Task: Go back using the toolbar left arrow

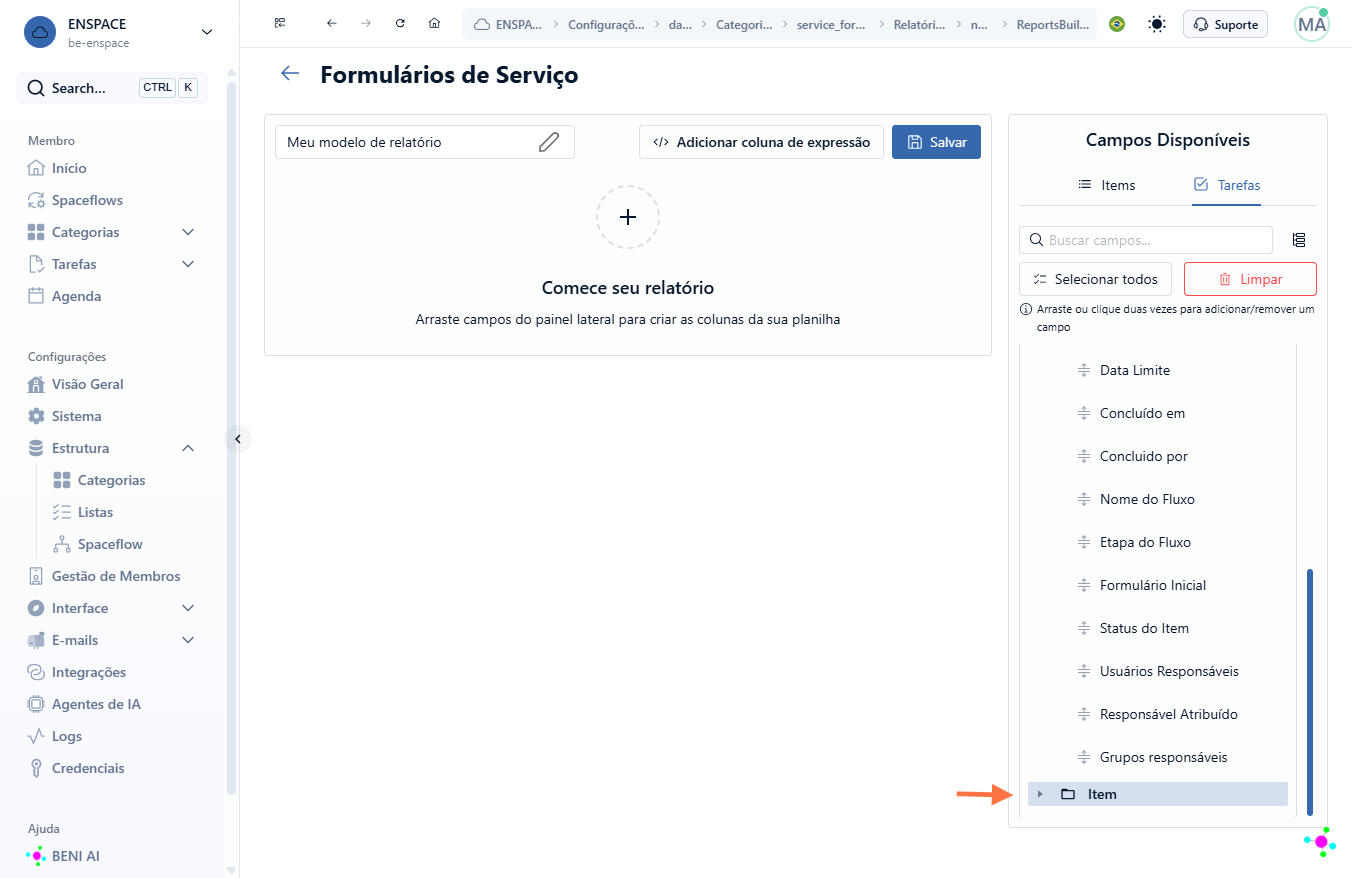Action: coord(332,23)
